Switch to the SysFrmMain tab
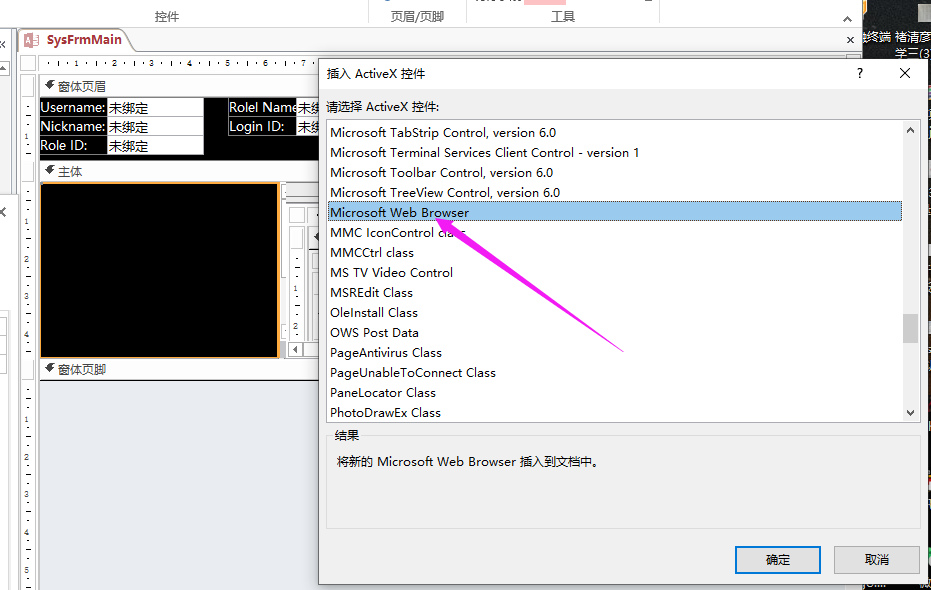The height and width of the screenshot is (590, 931). tap(84, 40)
